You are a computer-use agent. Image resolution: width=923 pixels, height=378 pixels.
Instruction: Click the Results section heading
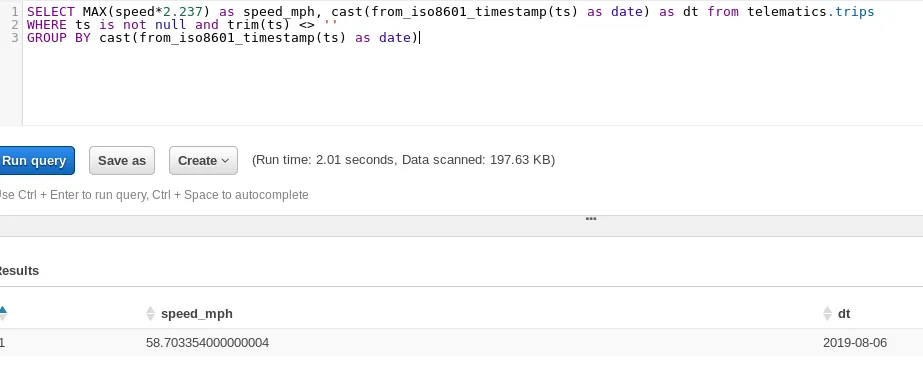[x=18, y=271]
